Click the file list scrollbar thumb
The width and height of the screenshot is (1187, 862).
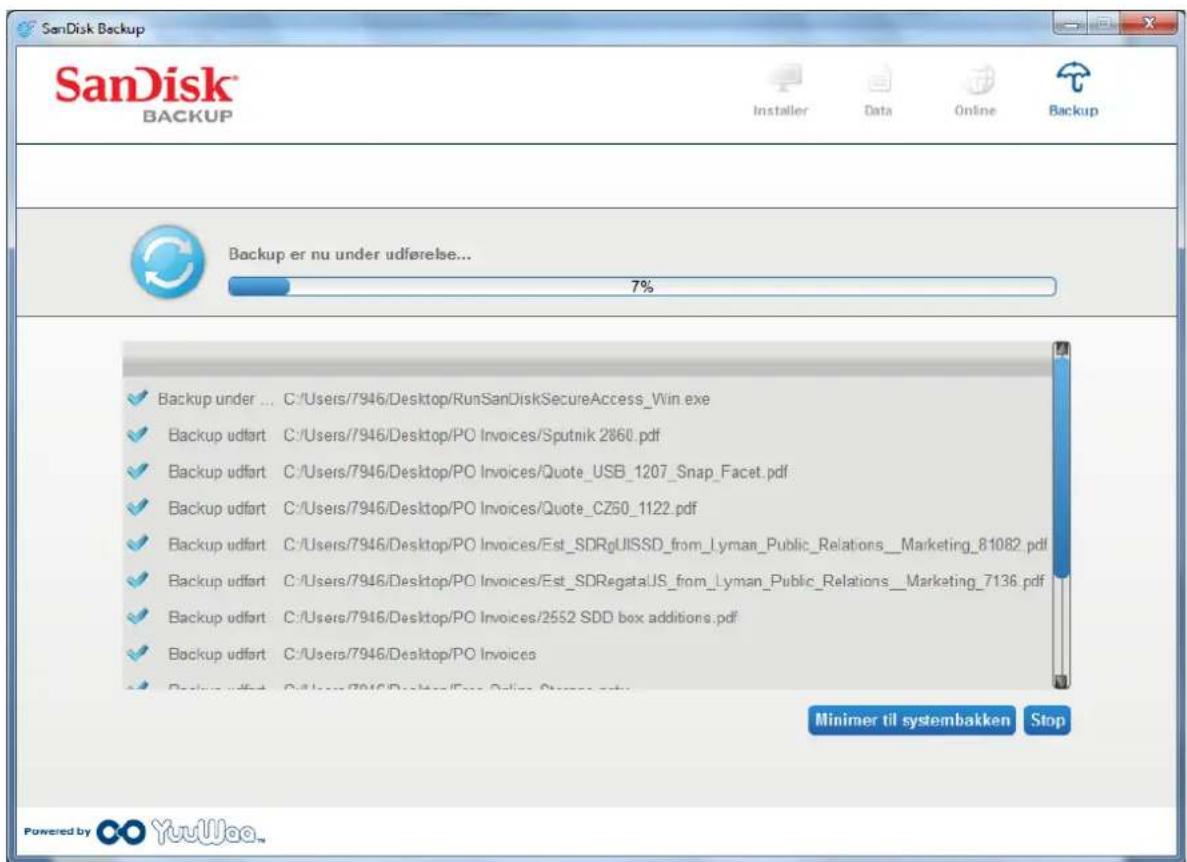pos(1061,467)
